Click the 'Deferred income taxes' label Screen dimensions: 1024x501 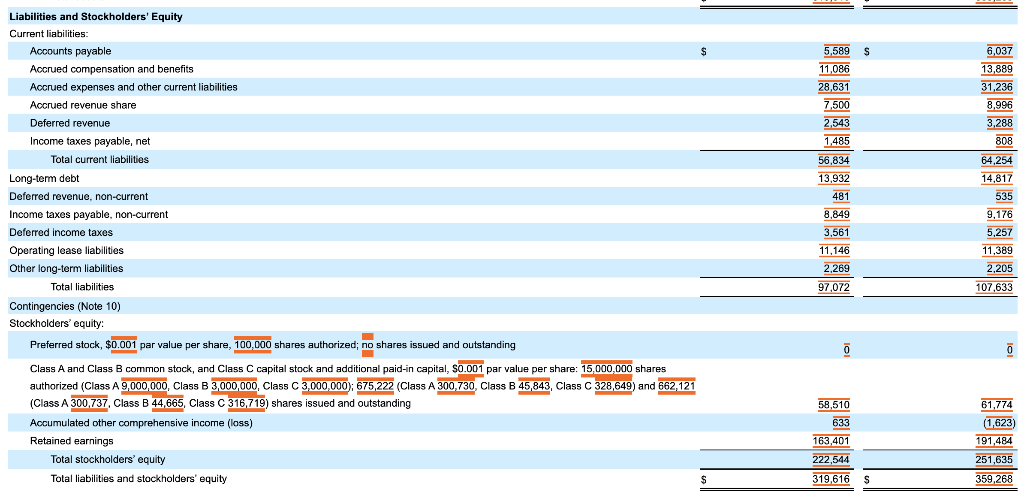click(61, 233)
